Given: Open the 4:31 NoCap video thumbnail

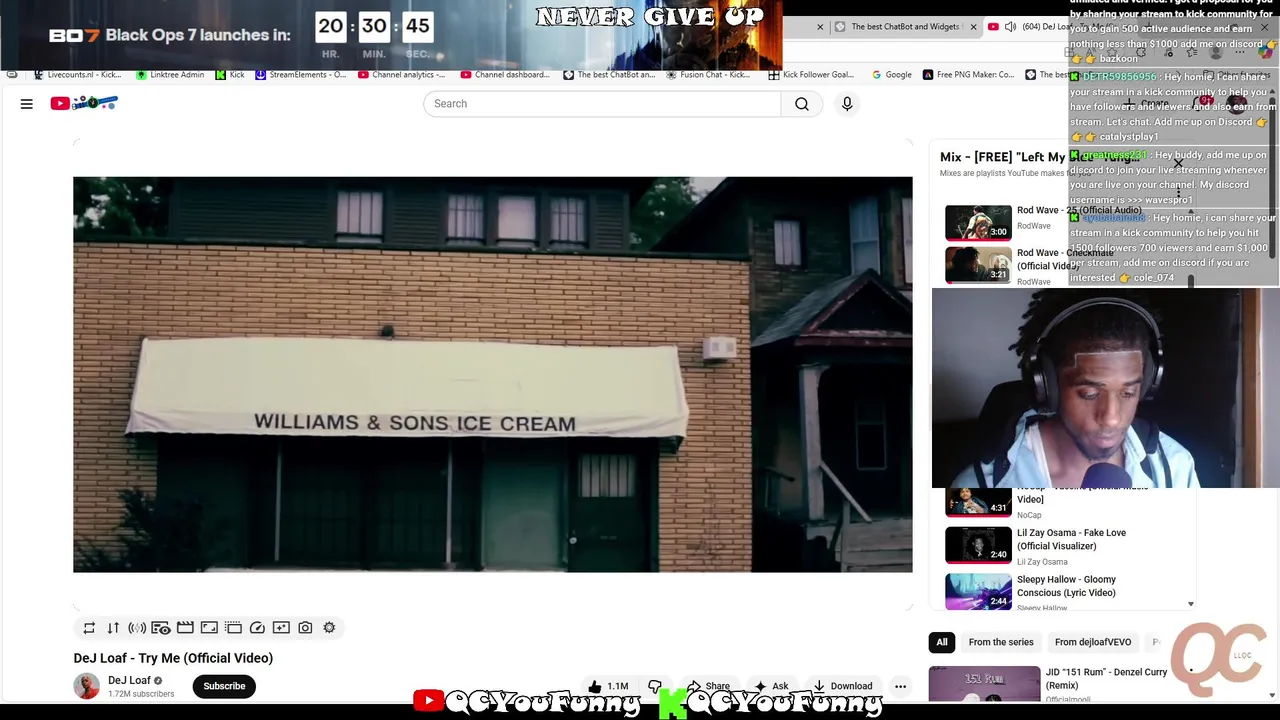Looking at the screenshot, I should (x=978, y=501).
